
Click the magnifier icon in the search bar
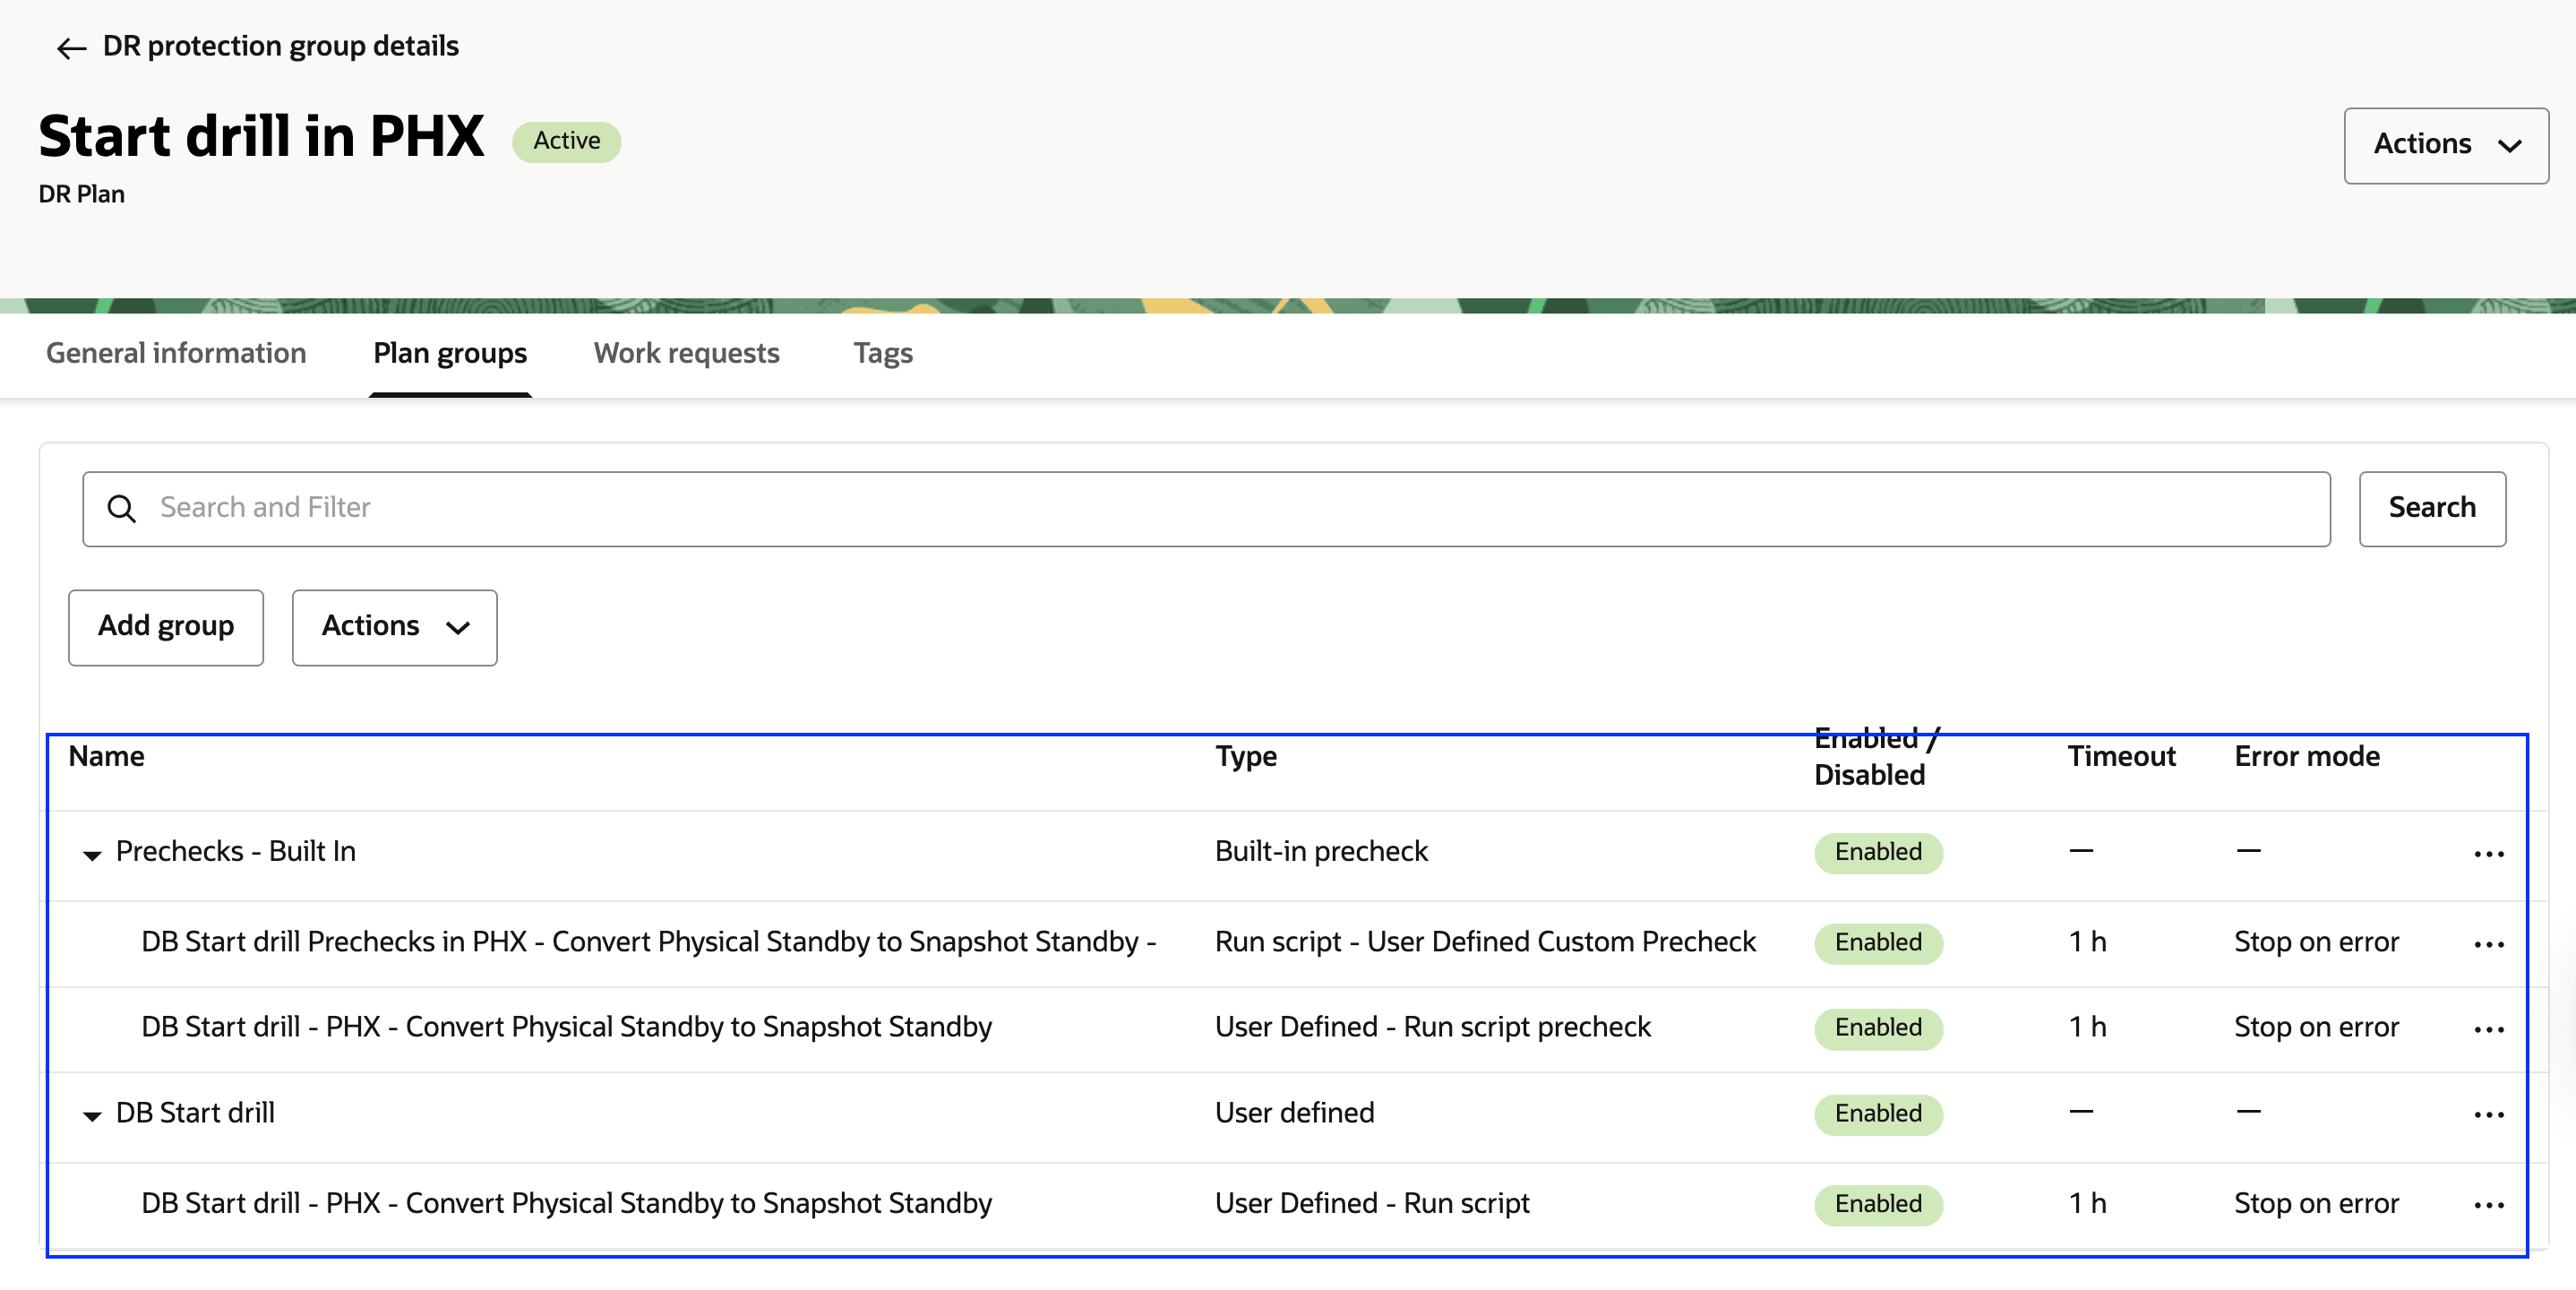pos(123,508)
